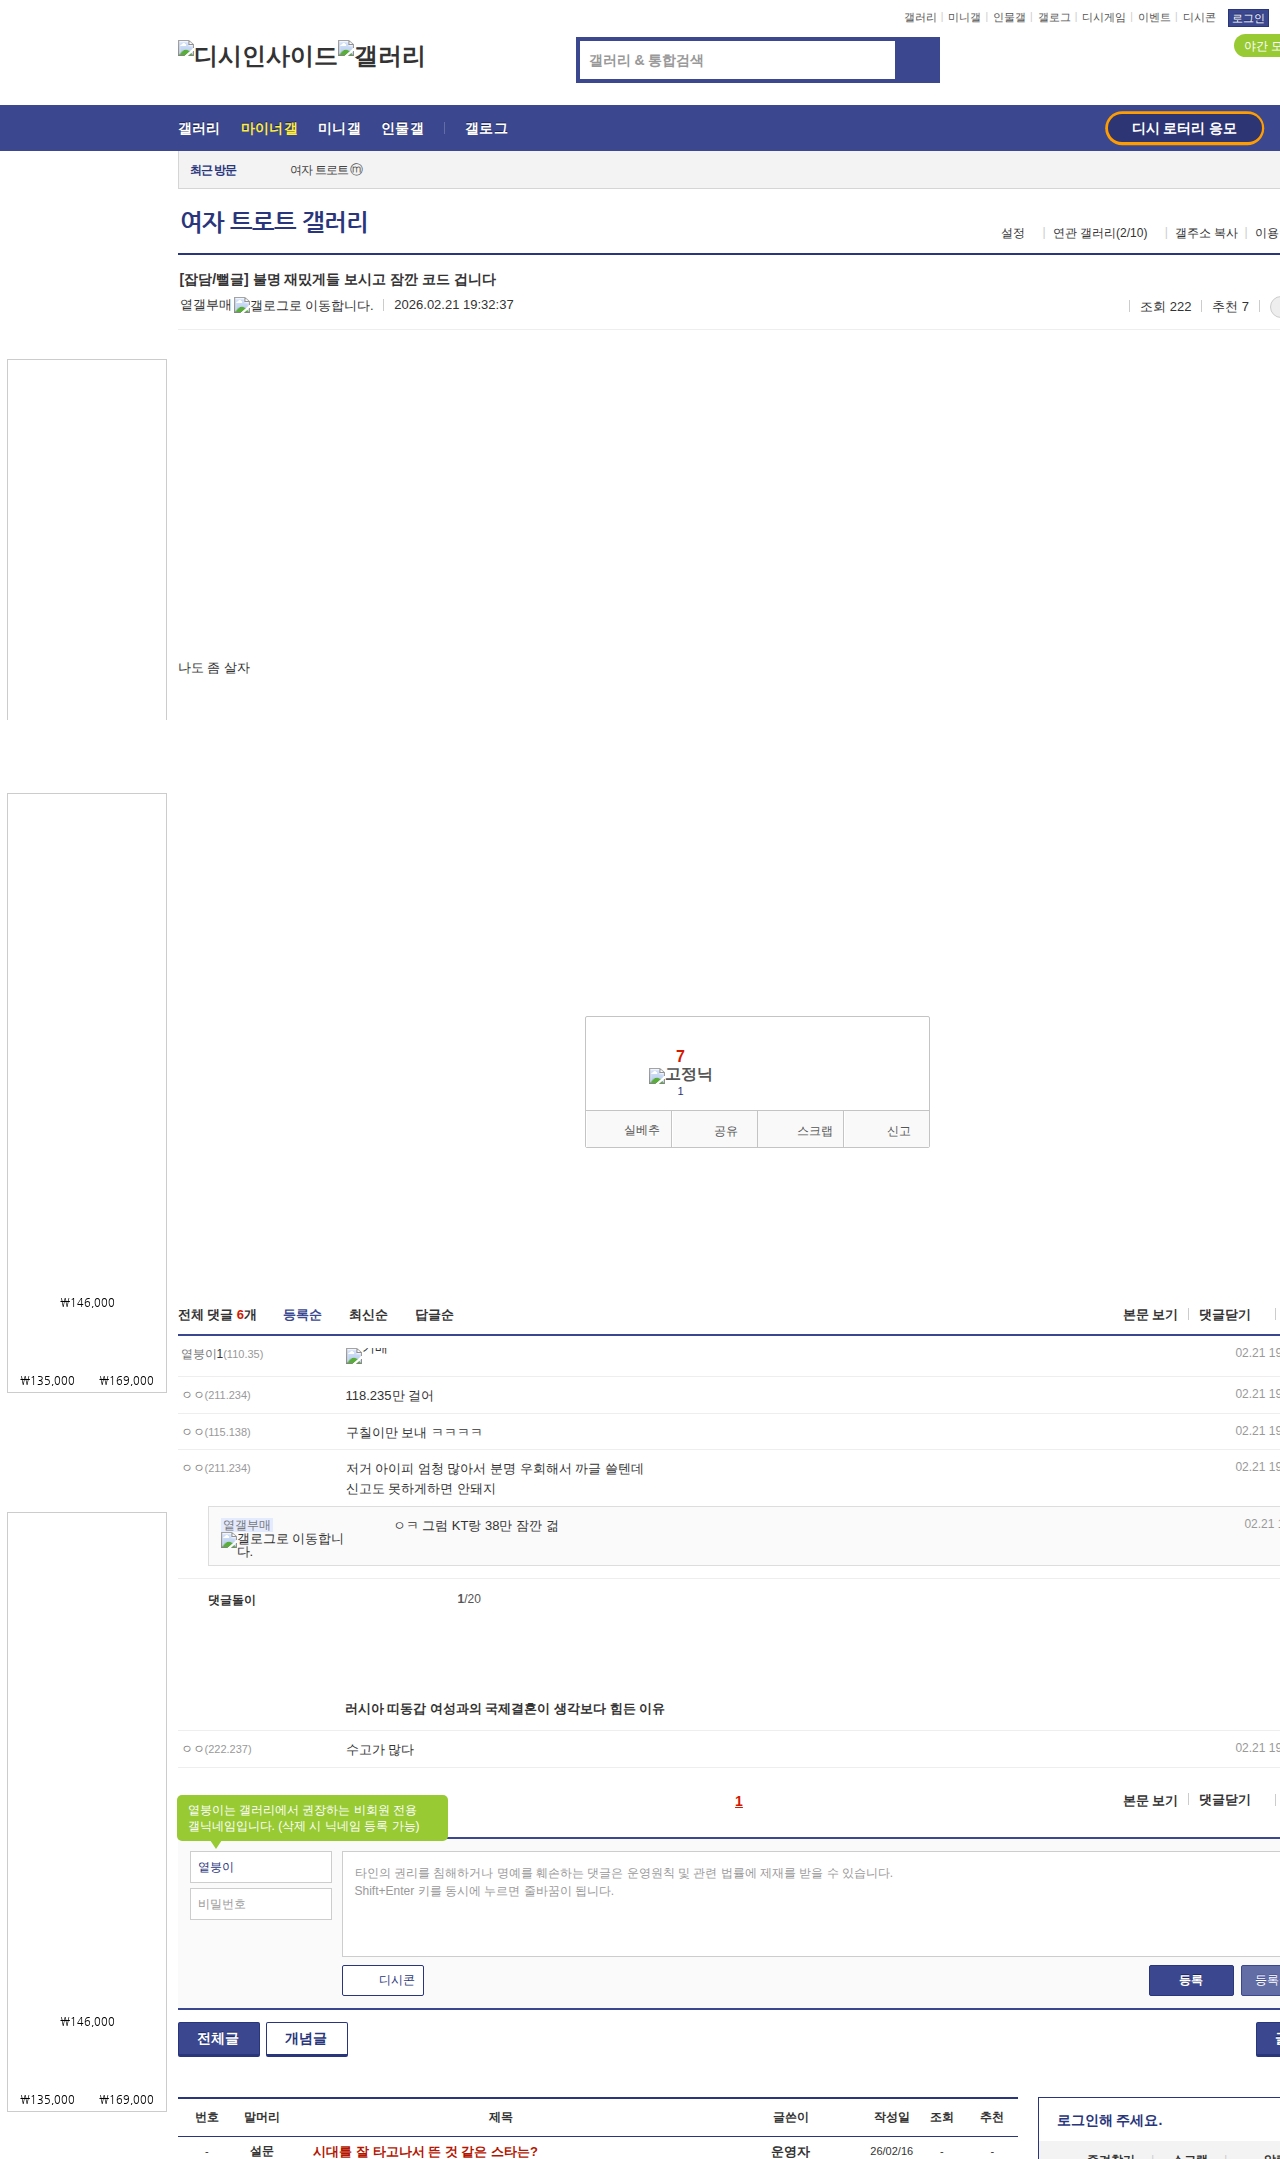
Task: Open 인물갤 in the blue navigation bar
Action: click(x=402, y=129)
